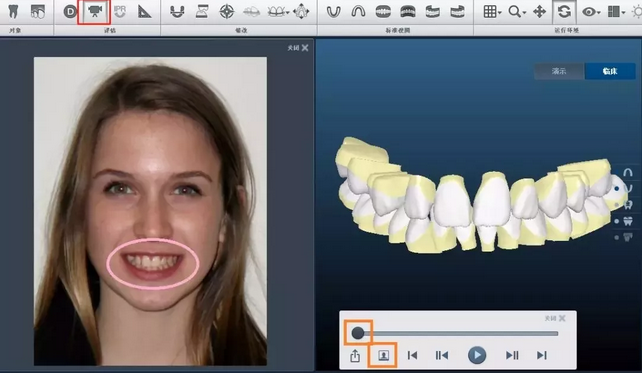Screen dimensions: 643x374
Task: Close the photo panel with 关闭
Action: coord(298,48)
